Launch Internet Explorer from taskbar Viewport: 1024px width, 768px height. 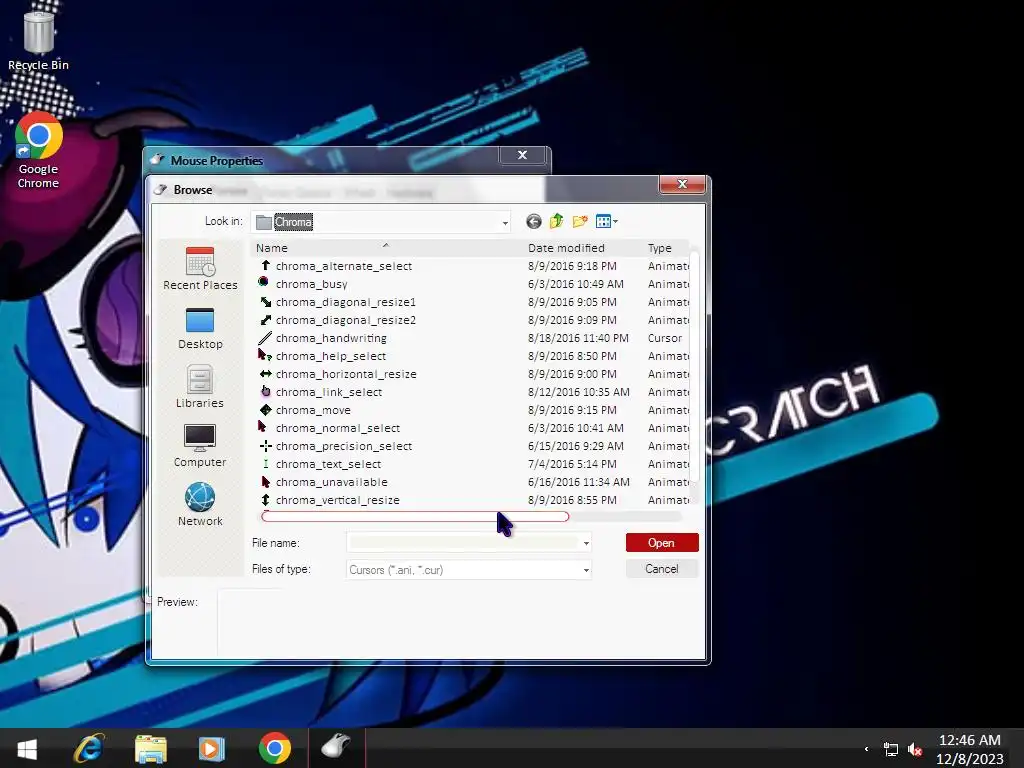(89, 748)
